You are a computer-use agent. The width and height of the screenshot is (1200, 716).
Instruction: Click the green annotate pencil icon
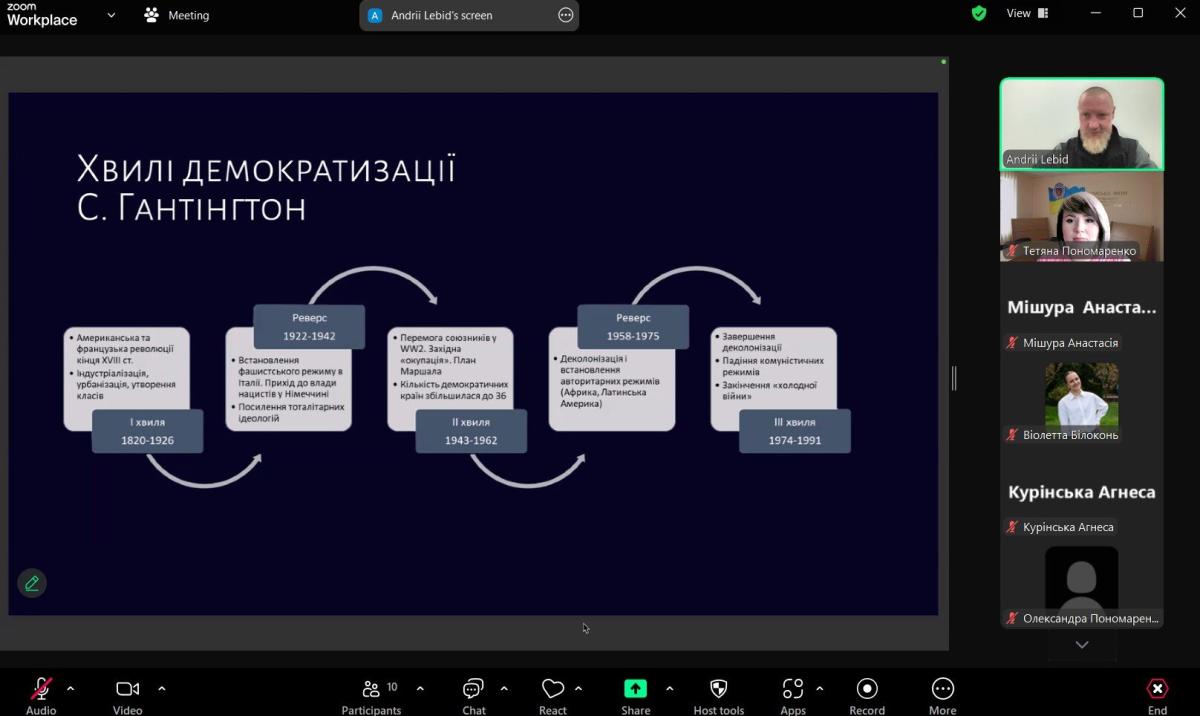tap(32, 583)
